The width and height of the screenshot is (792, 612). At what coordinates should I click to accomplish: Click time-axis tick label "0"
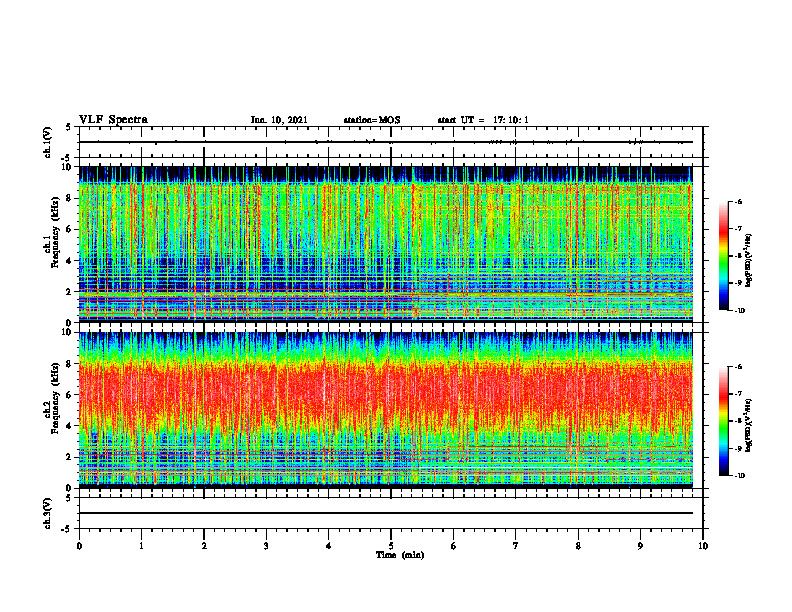coord(79,546)
